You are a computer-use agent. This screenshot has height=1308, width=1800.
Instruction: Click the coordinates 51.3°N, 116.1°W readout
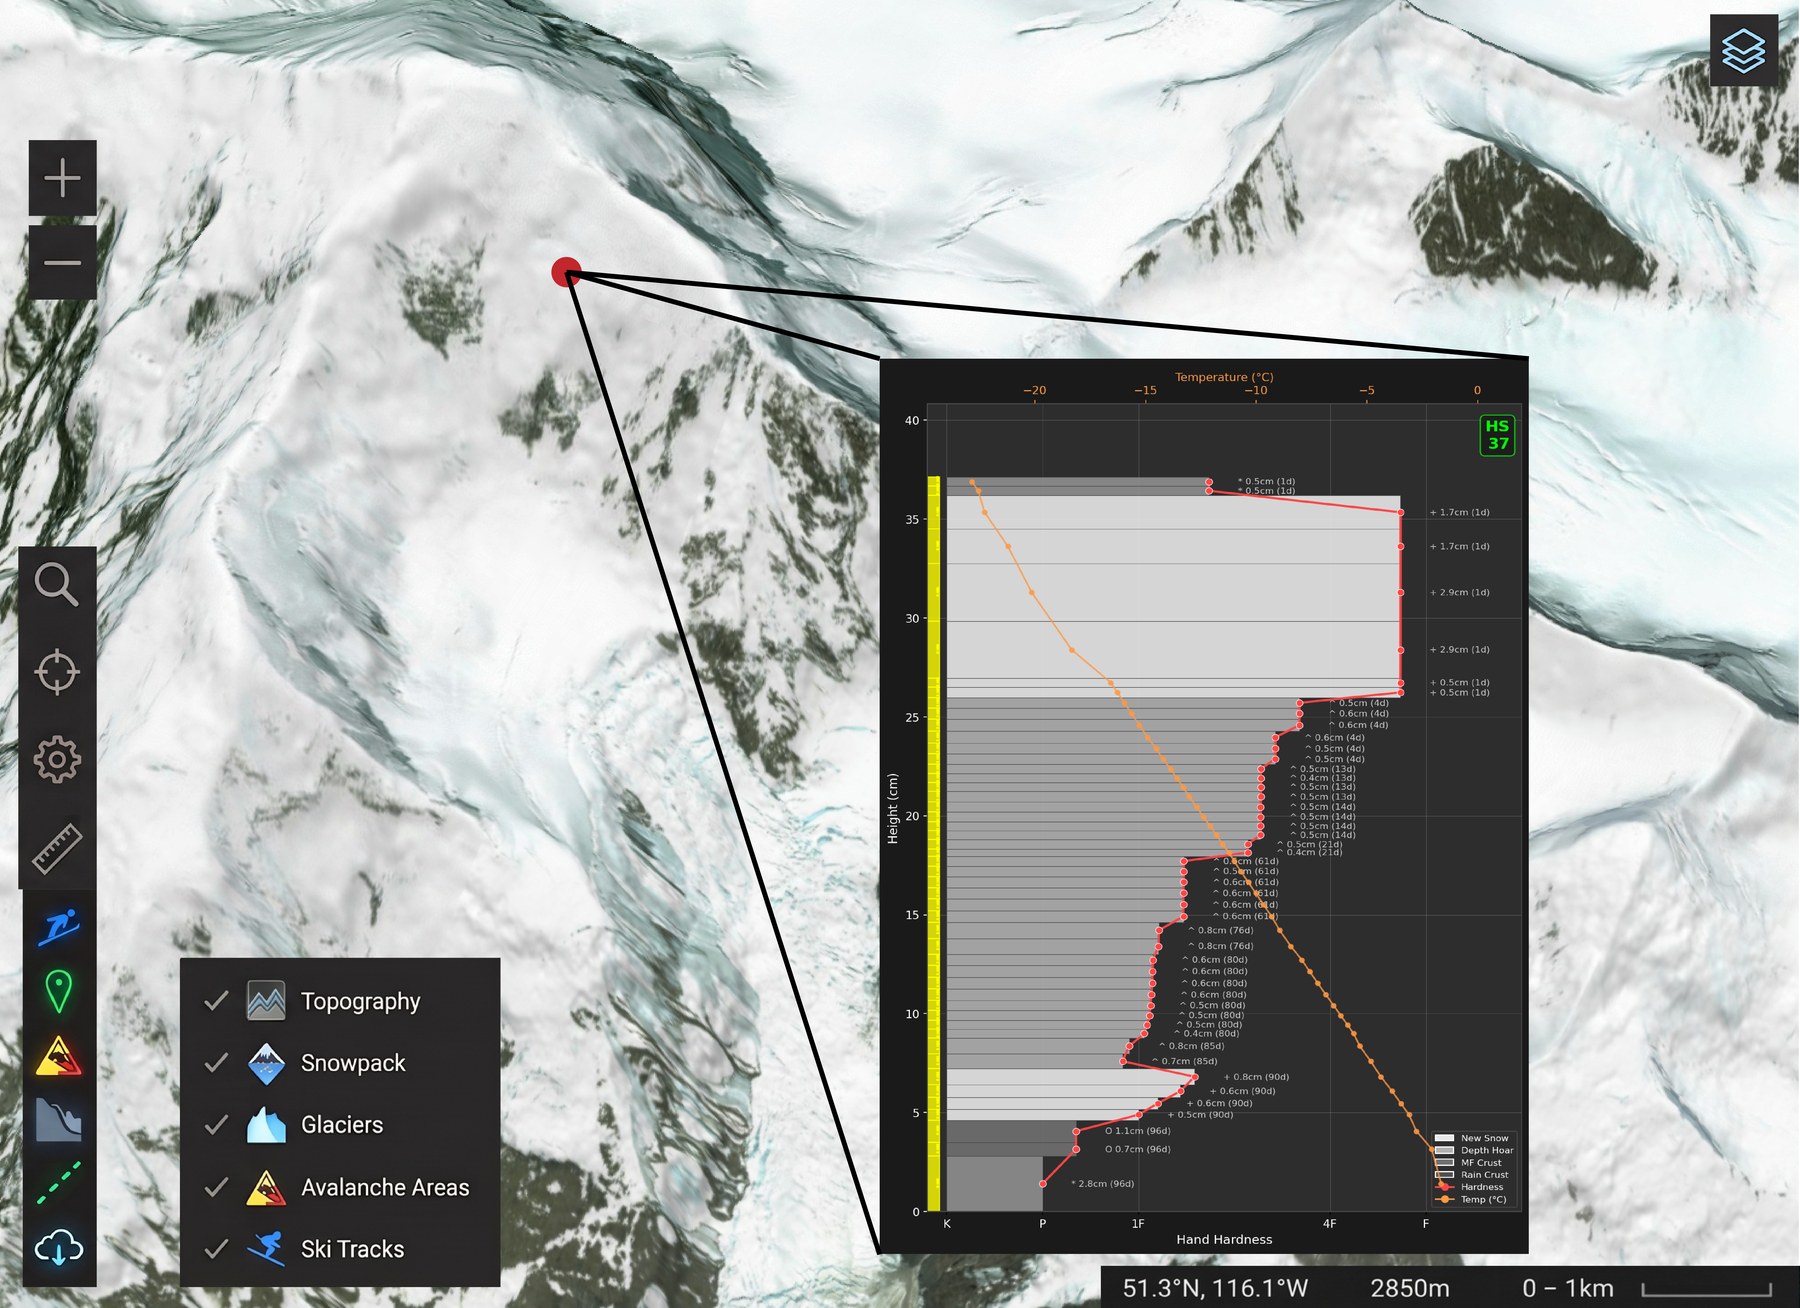click(1215, 1288)
